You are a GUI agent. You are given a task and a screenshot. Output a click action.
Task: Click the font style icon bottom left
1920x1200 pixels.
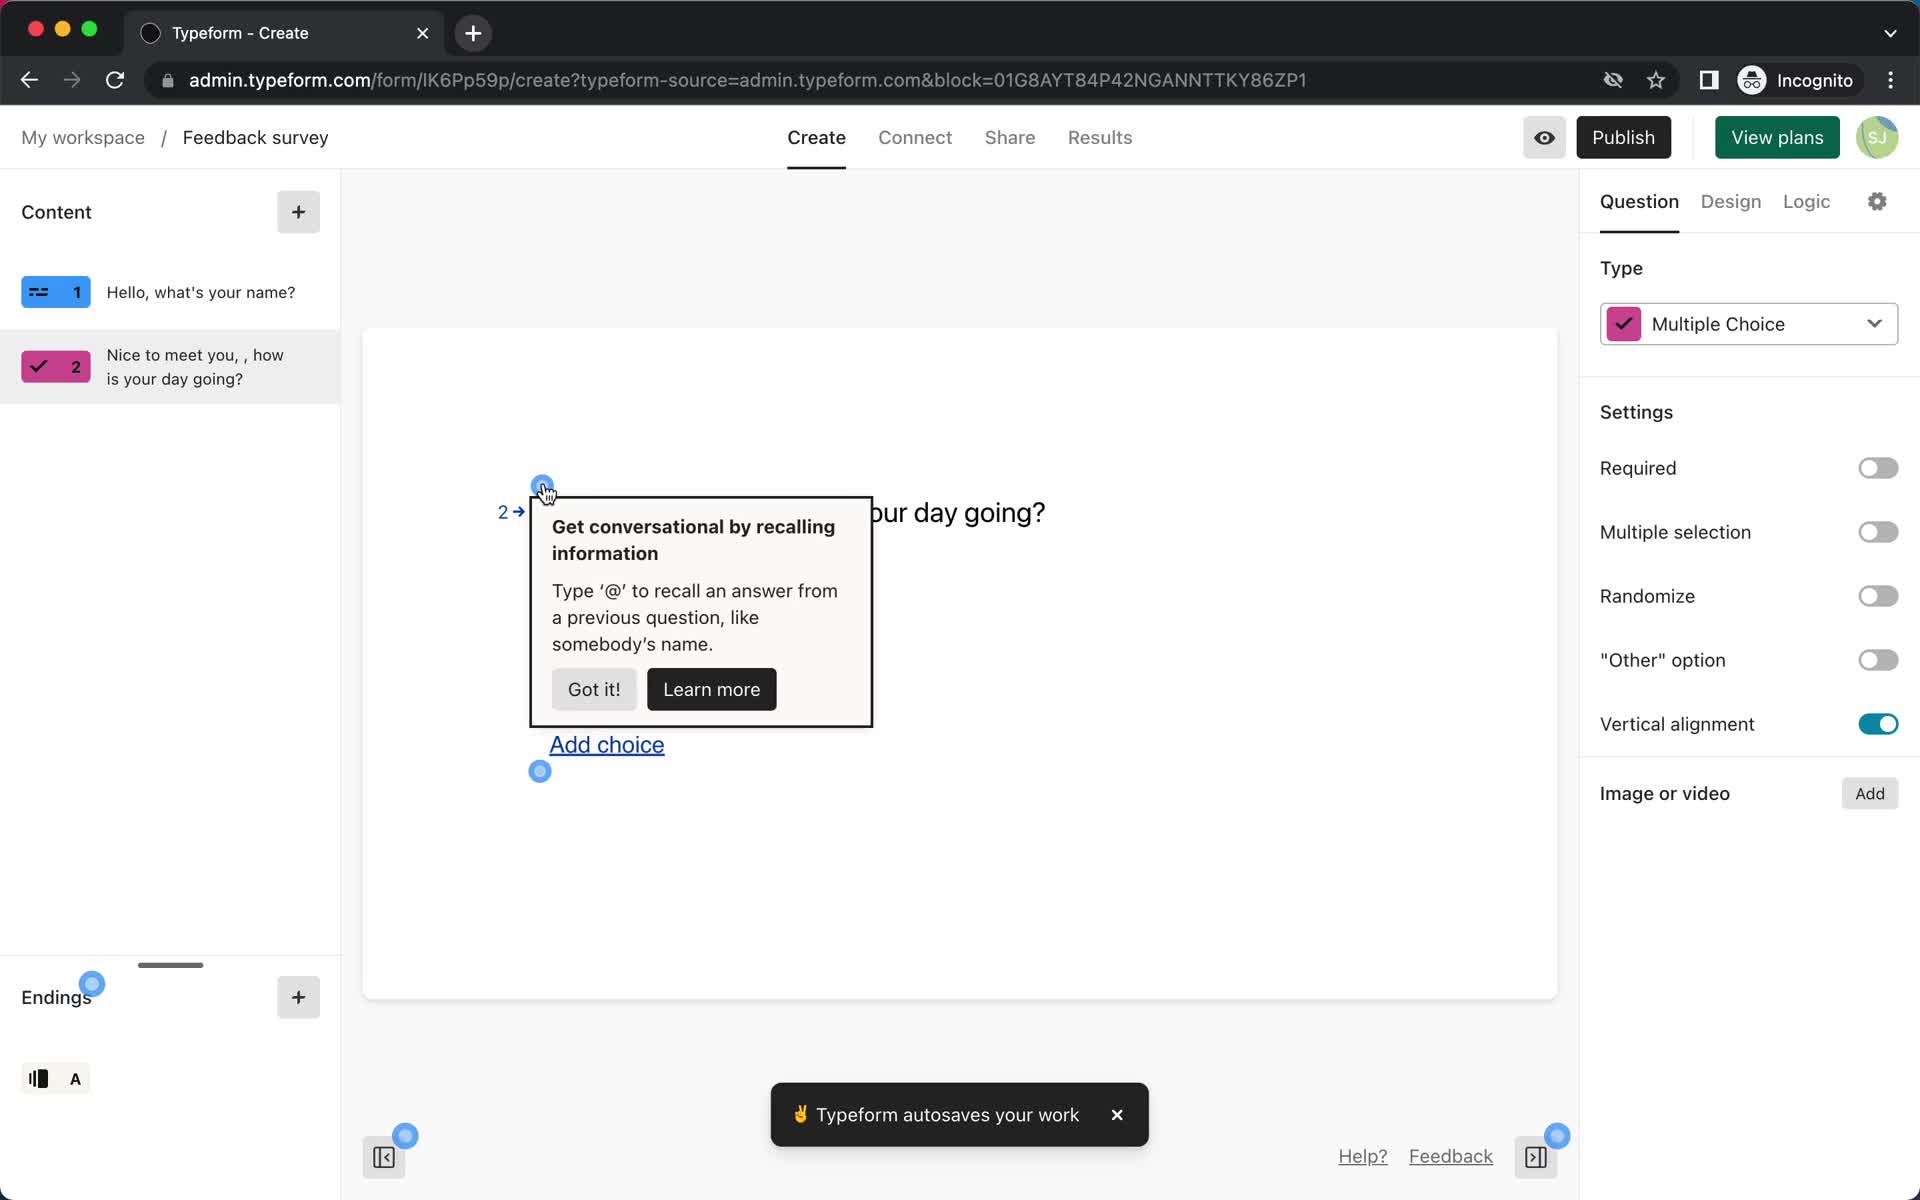pyautogui.click(x=75, y=1078)
